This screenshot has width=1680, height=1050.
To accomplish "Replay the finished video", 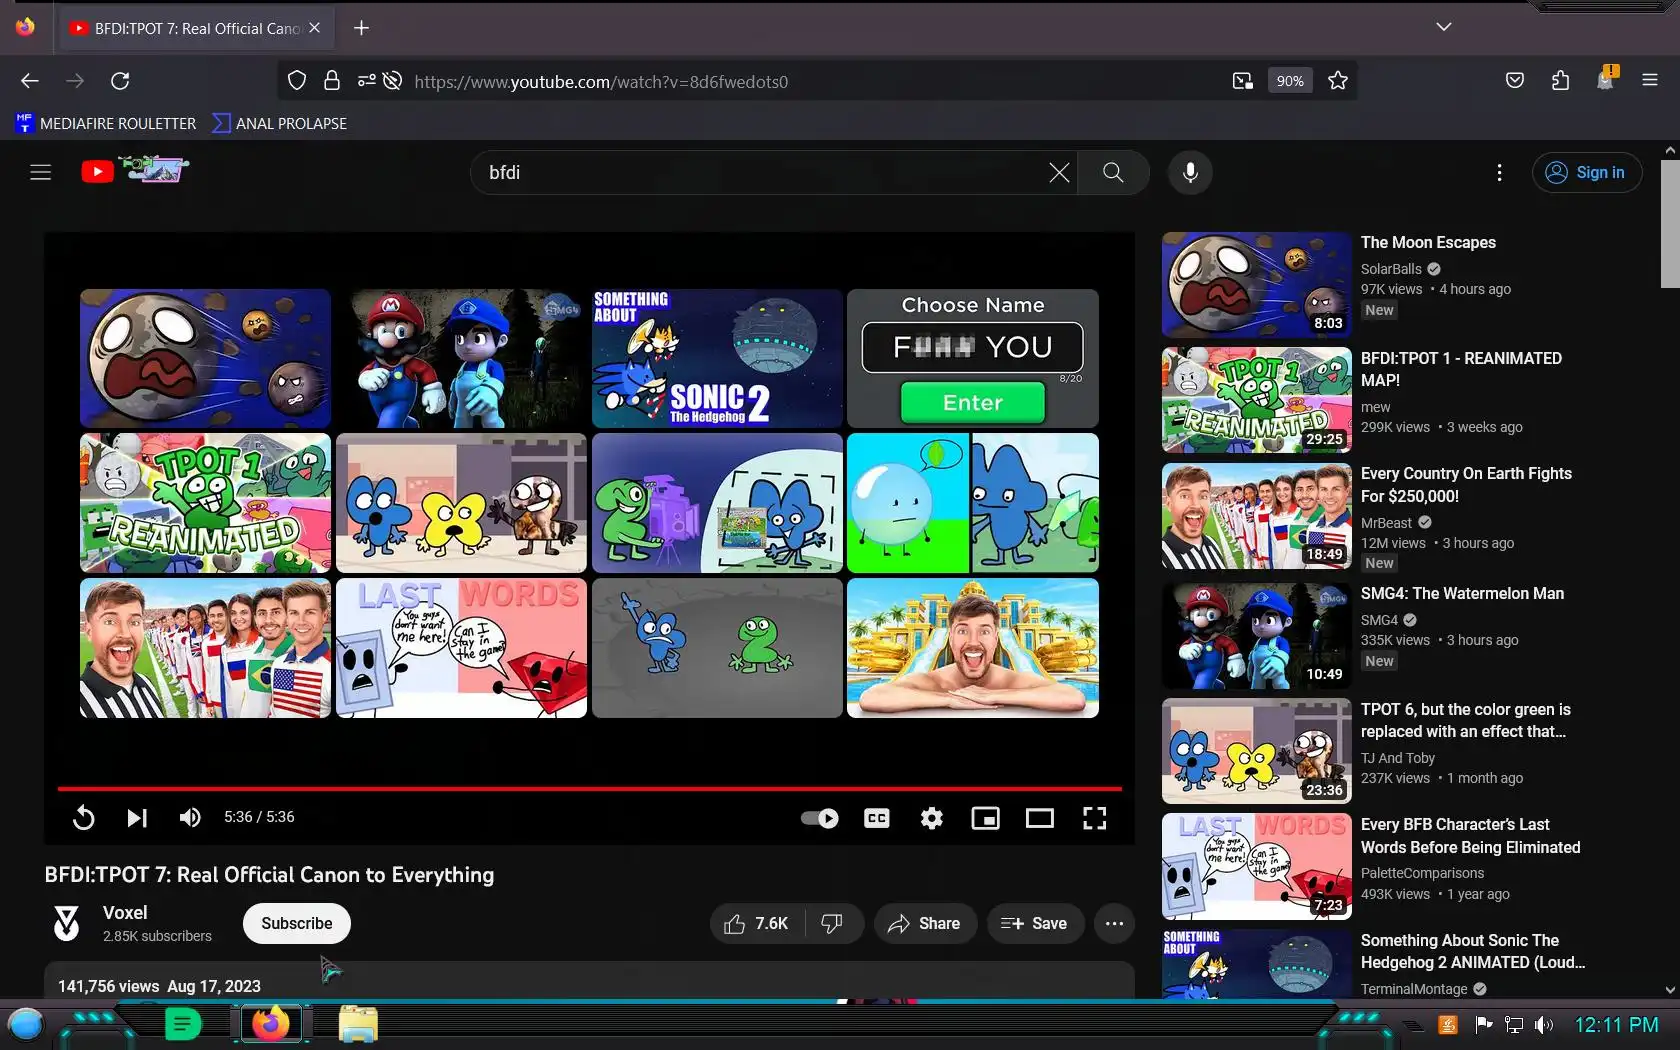I will [84, 818].
